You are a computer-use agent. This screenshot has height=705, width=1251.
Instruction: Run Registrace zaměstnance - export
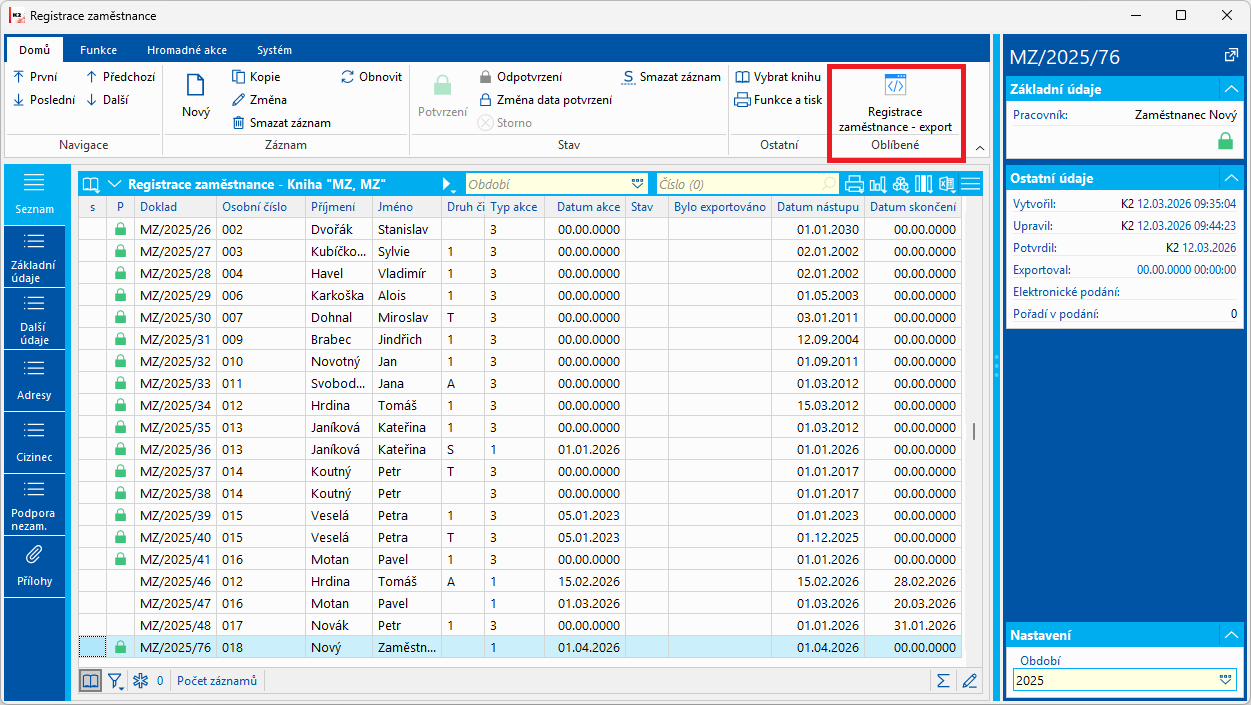pos(895,102)
